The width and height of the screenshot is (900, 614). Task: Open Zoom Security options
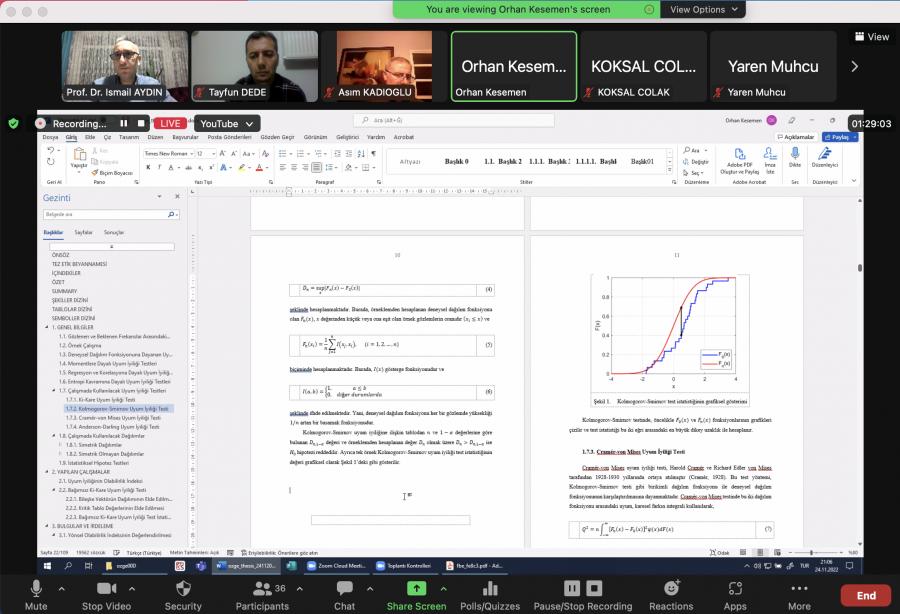[x=183, y=594]
